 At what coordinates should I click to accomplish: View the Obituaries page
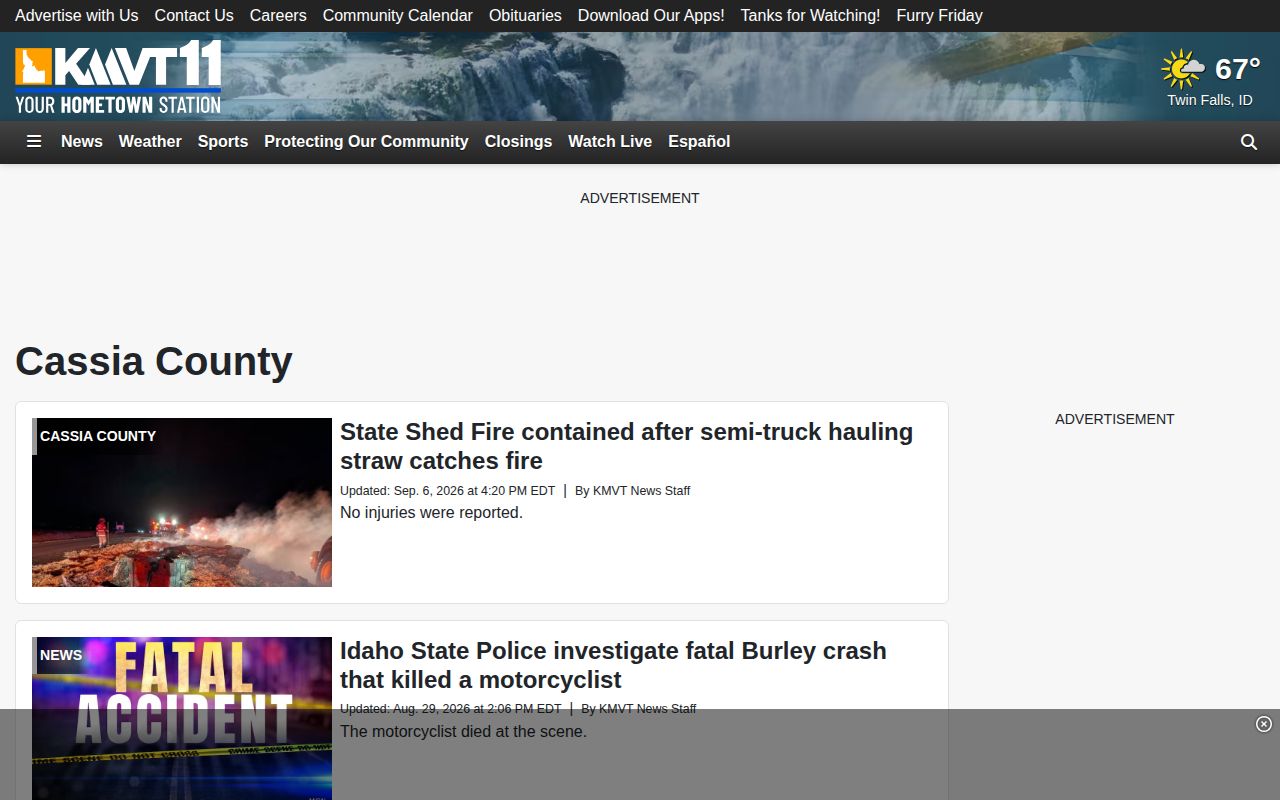point(525,16)
